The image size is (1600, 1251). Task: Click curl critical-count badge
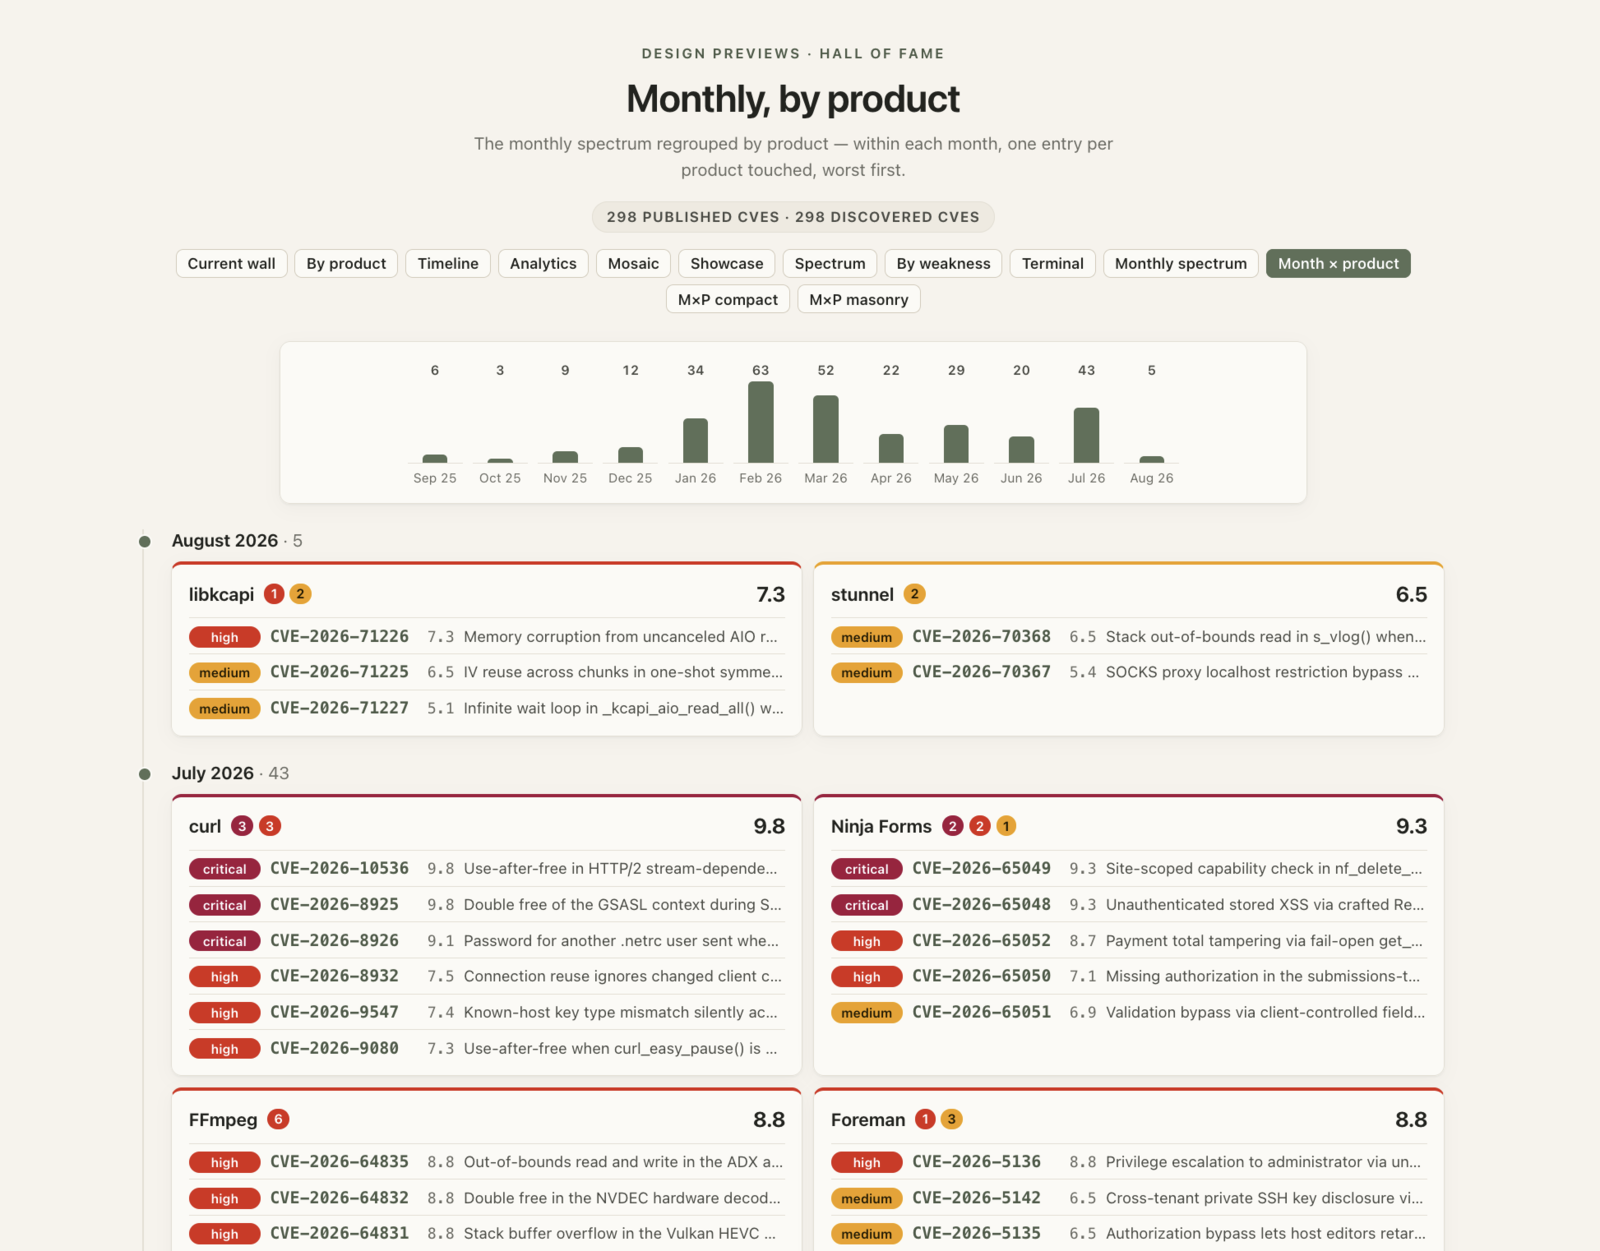[x=242, y=826]
